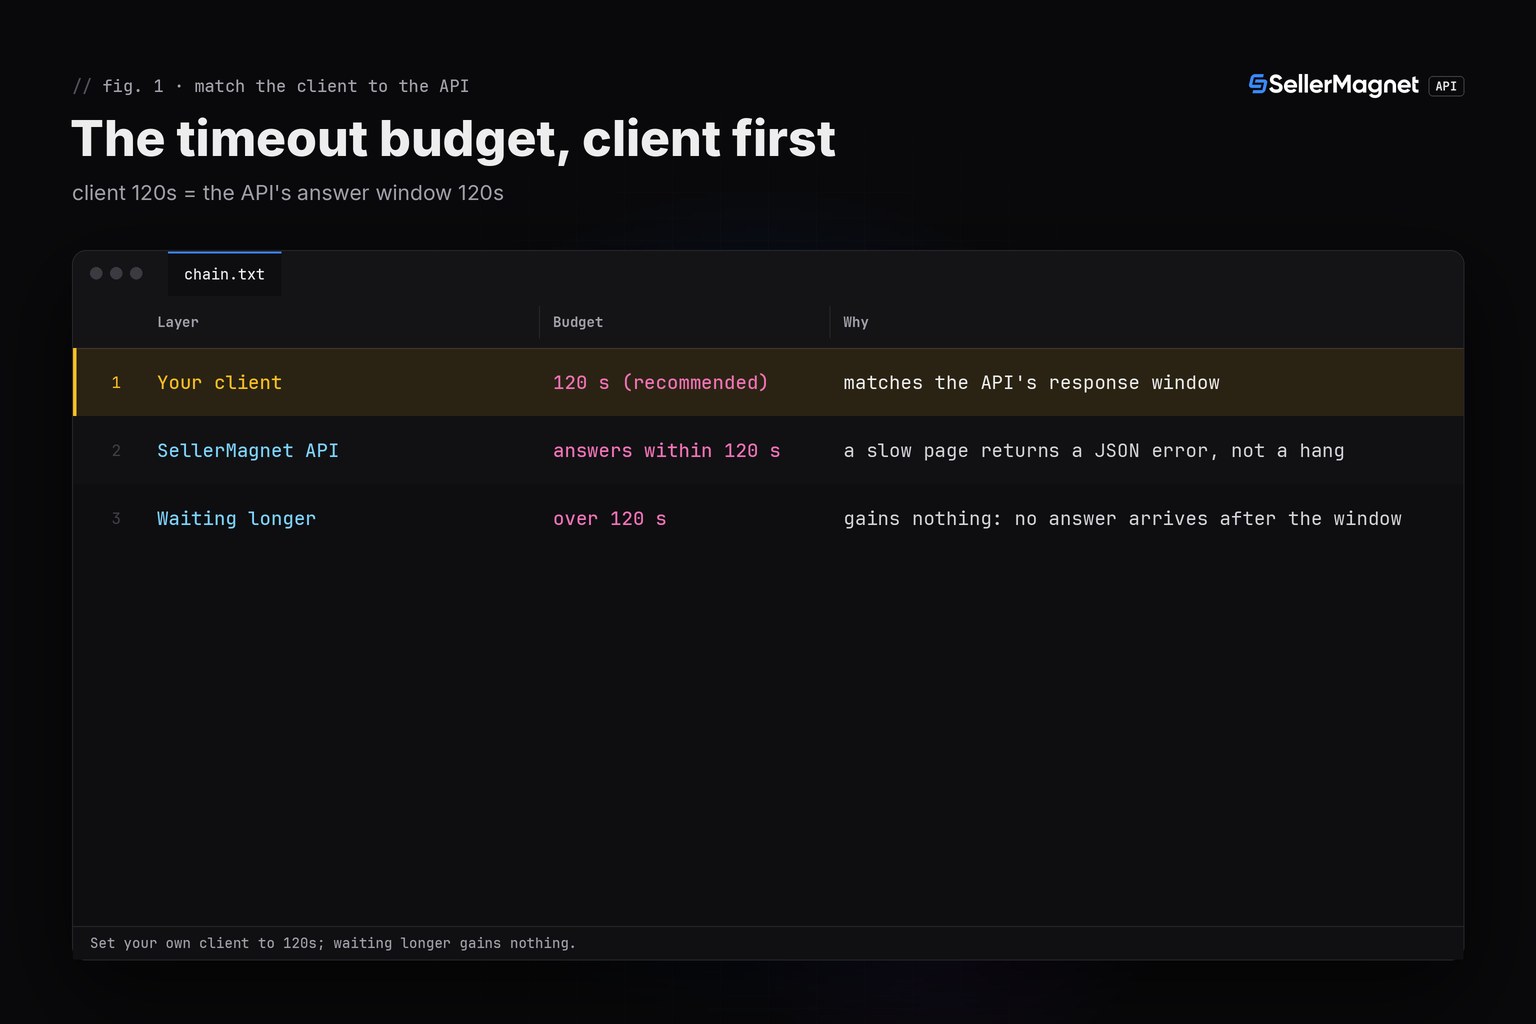
Task: Click the Why column header
Action: click(856, 322)
